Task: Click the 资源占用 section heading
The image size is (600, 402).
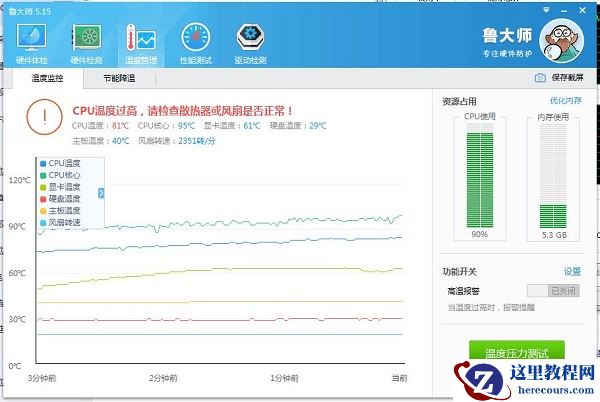Action: 460,101
